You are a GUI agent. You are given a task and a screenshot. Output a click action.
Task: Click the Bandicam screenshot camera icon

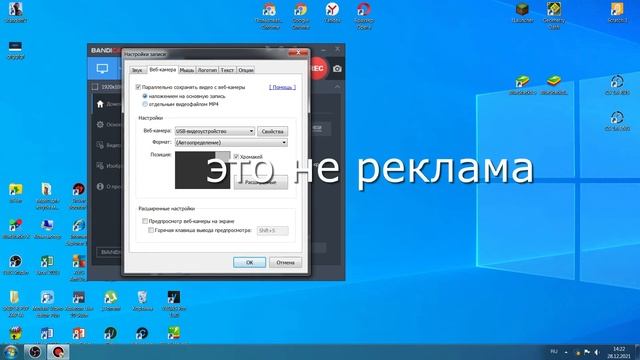(337, 69)
